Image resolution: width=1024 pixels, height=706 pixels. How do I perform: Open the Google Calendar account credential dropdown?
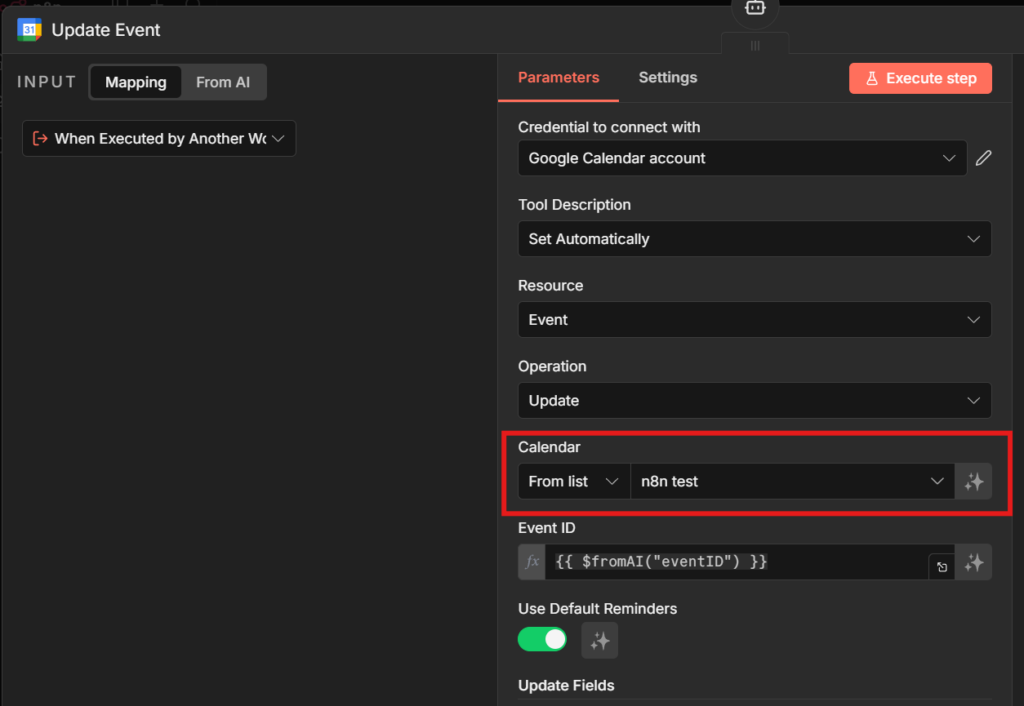[x=742, y=158]
